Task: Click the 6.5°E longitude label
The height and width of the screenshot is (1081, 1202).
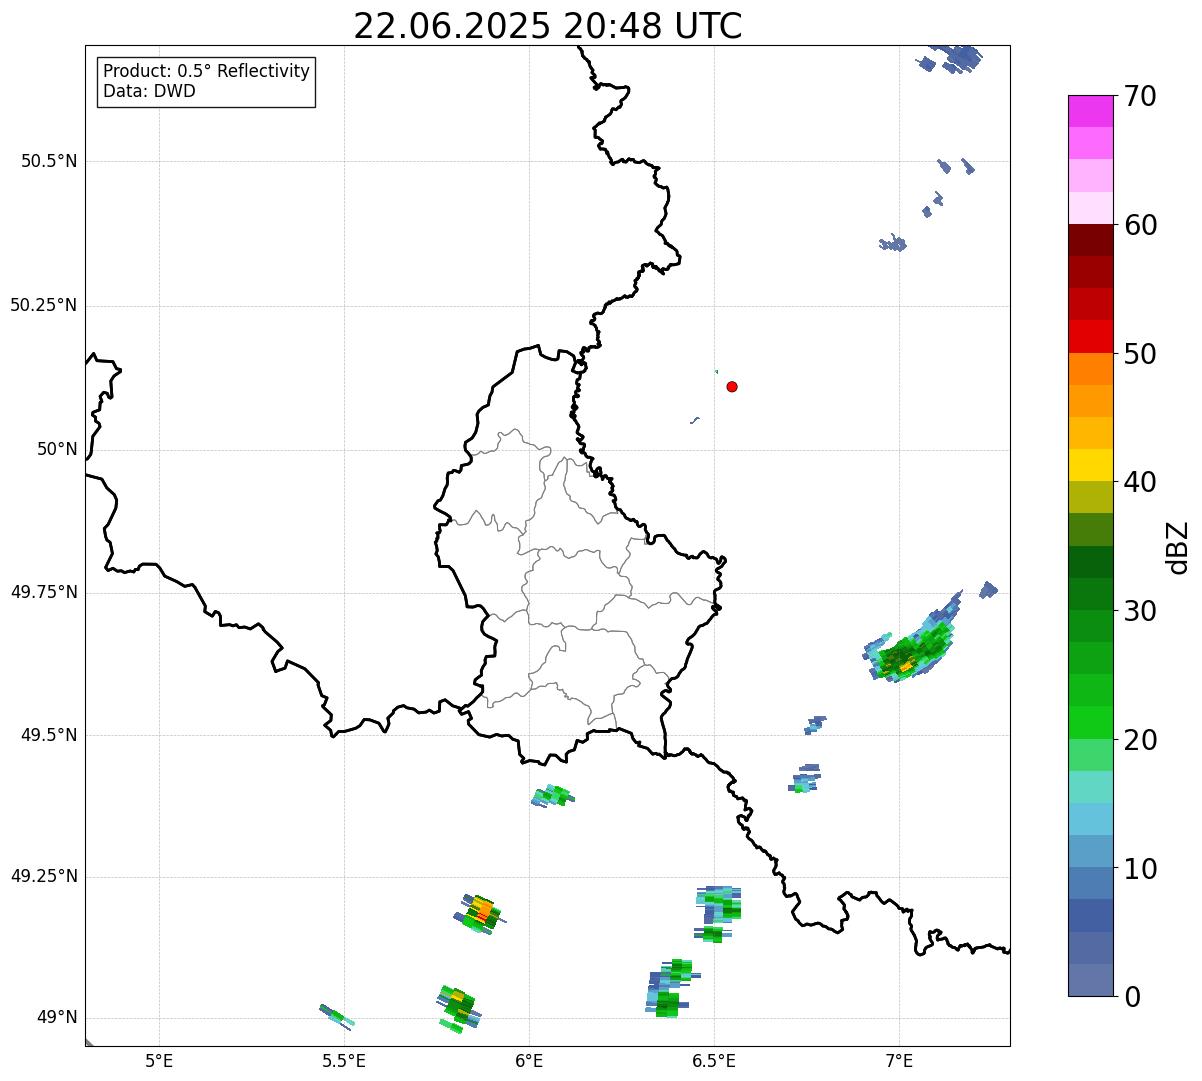Action: (714, 1060)
